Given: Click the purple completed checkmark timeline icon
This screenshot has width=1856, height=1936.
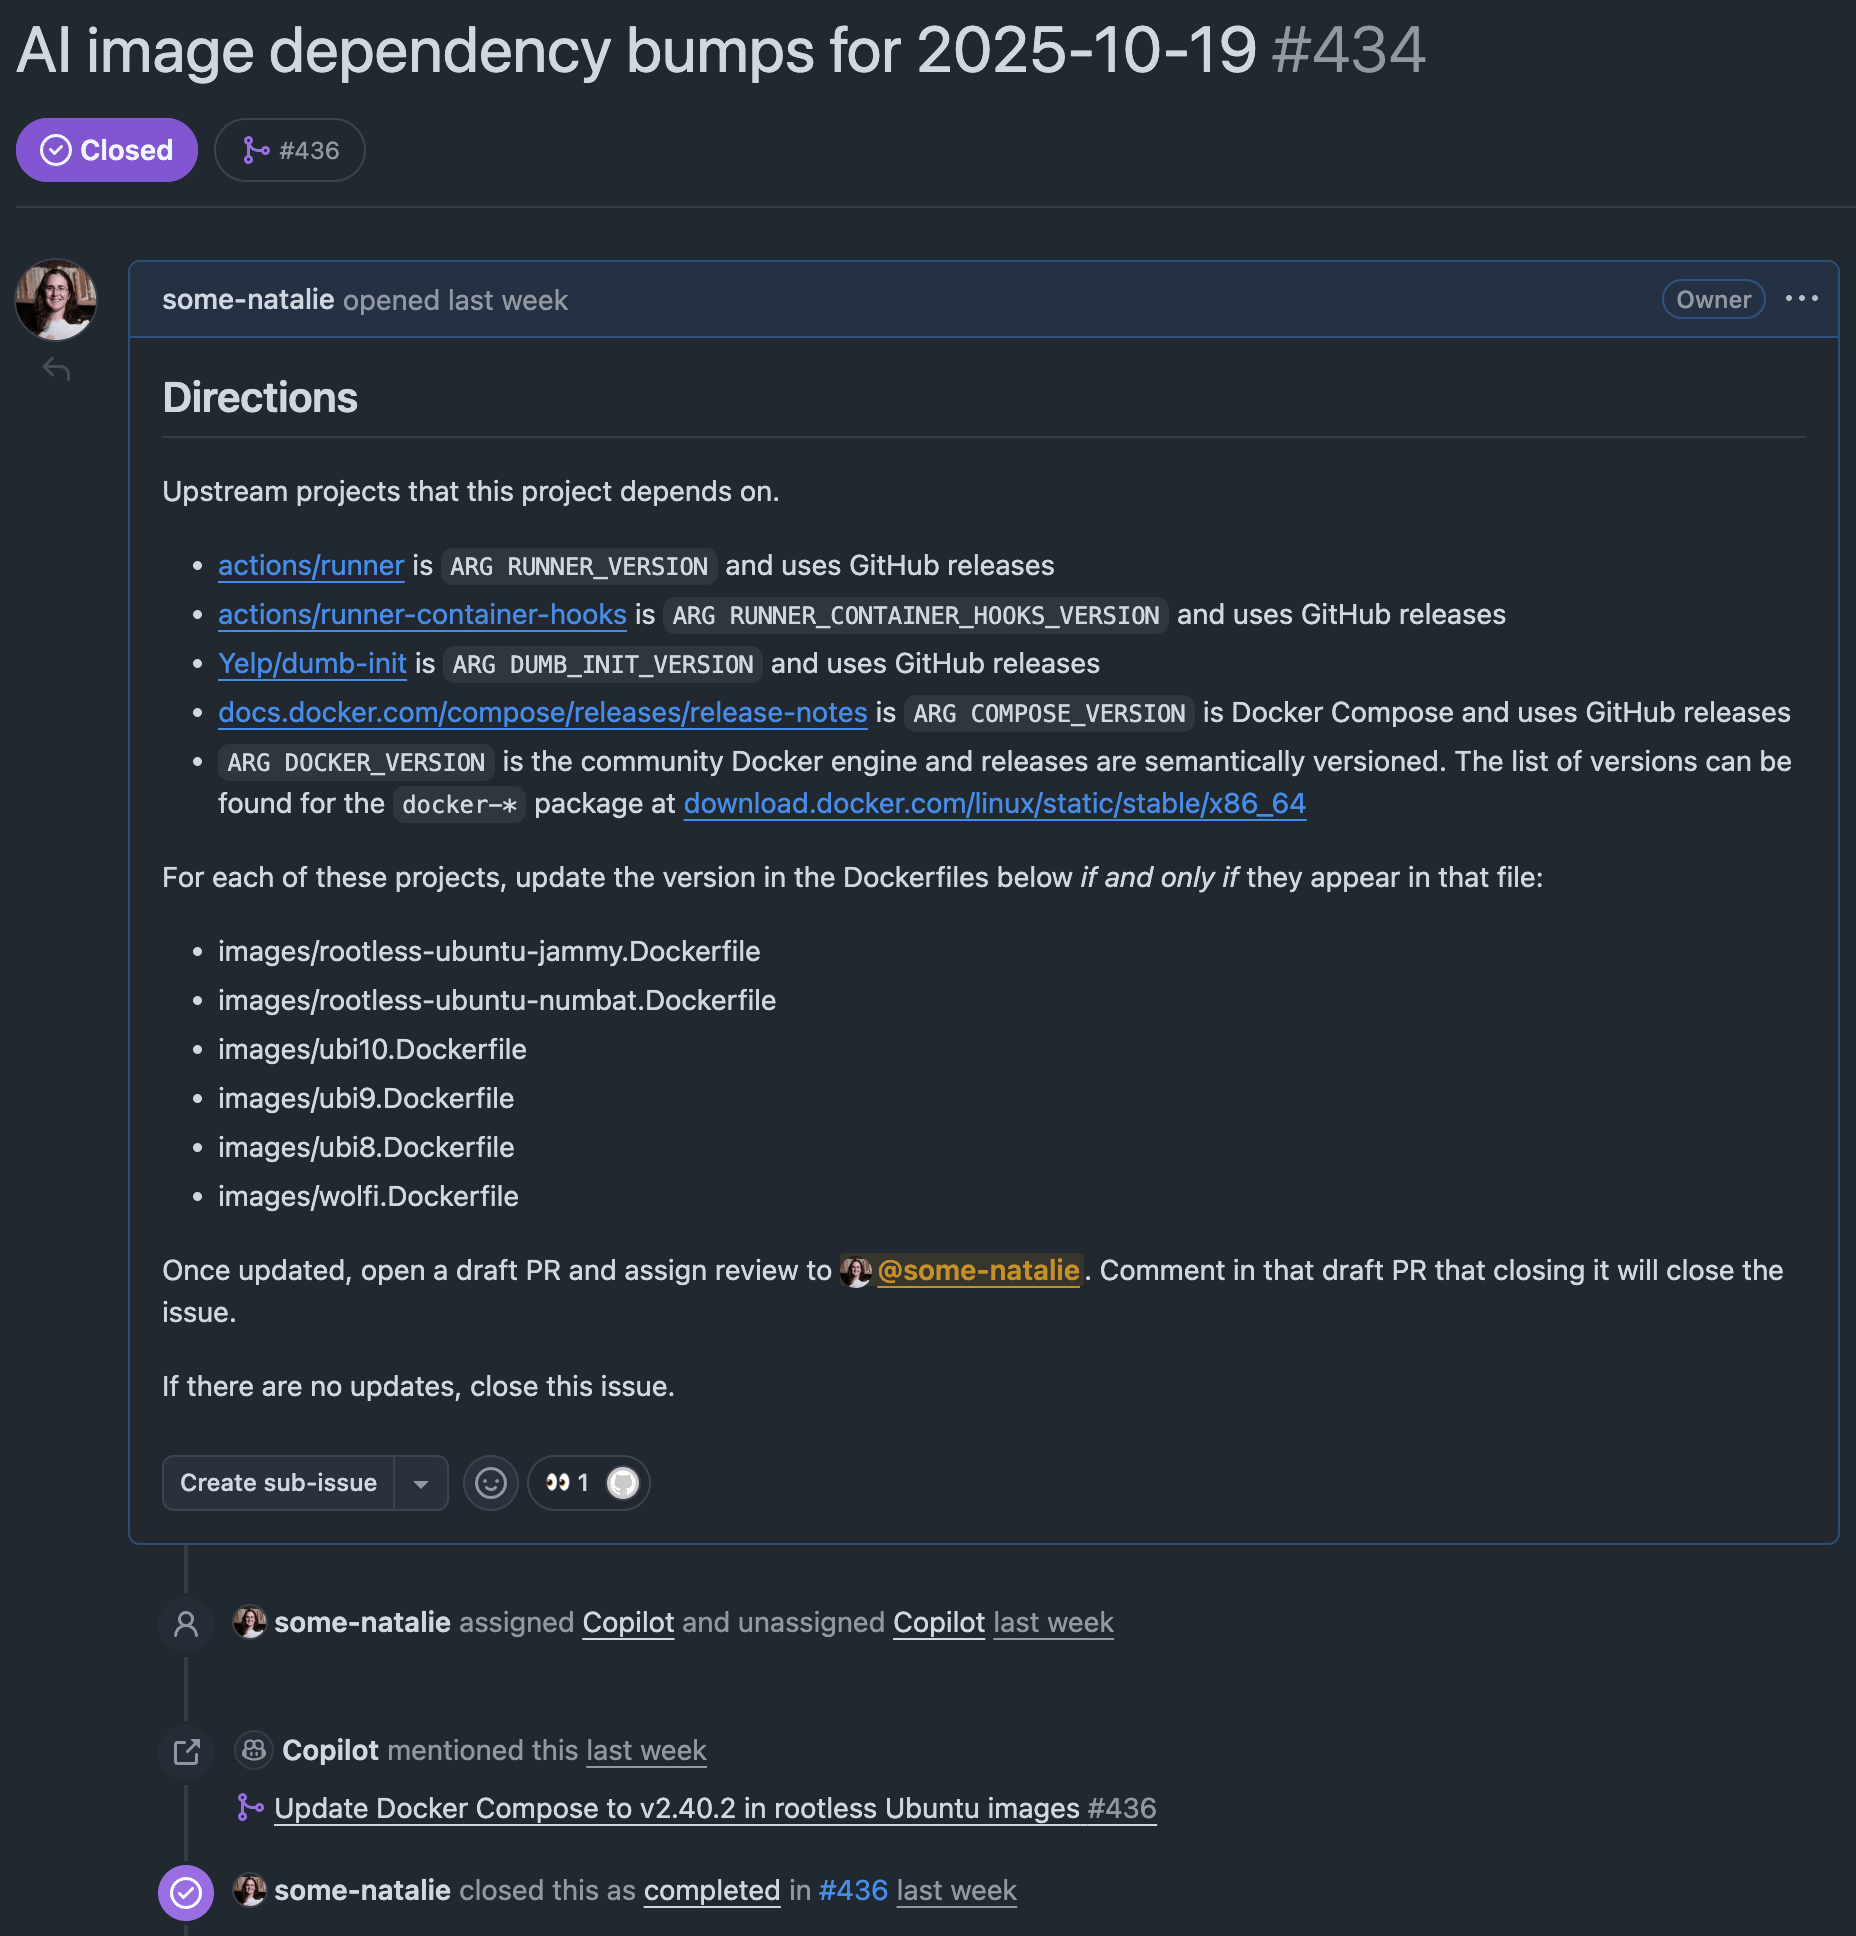Looking at the screenshot, I should coord(186,1892).
